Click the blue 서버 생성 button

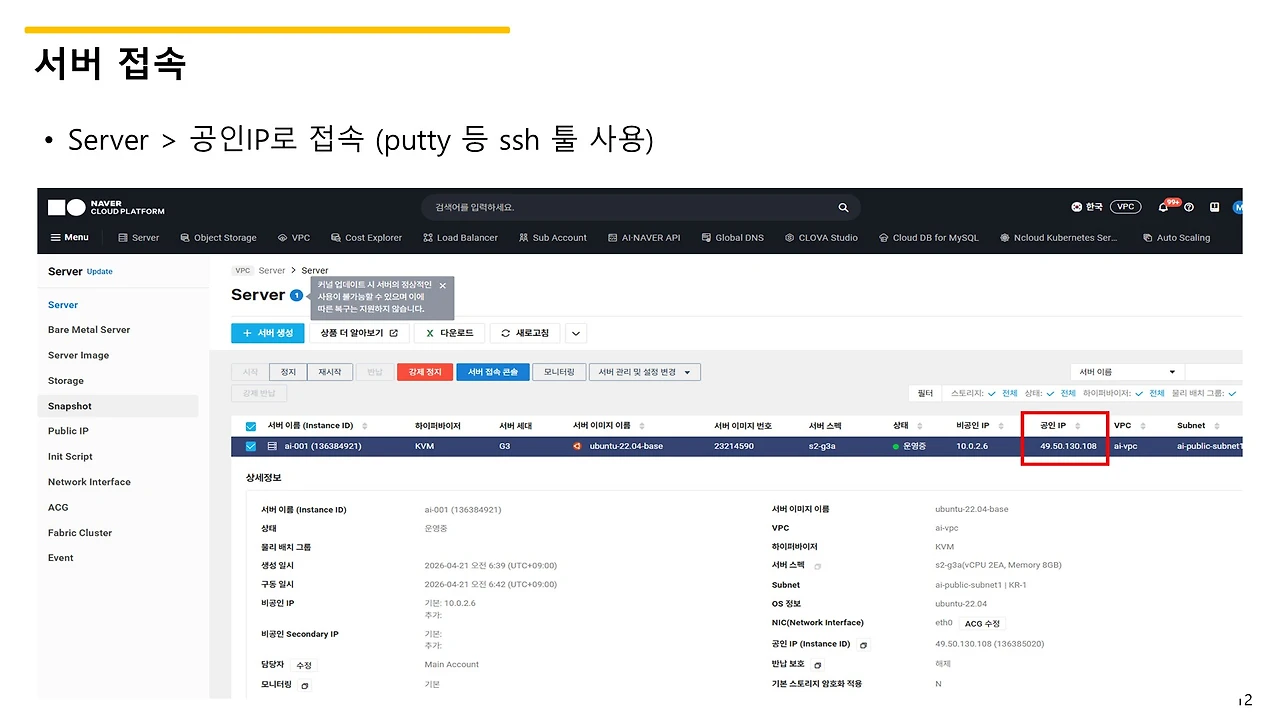[x=267, y=332]
